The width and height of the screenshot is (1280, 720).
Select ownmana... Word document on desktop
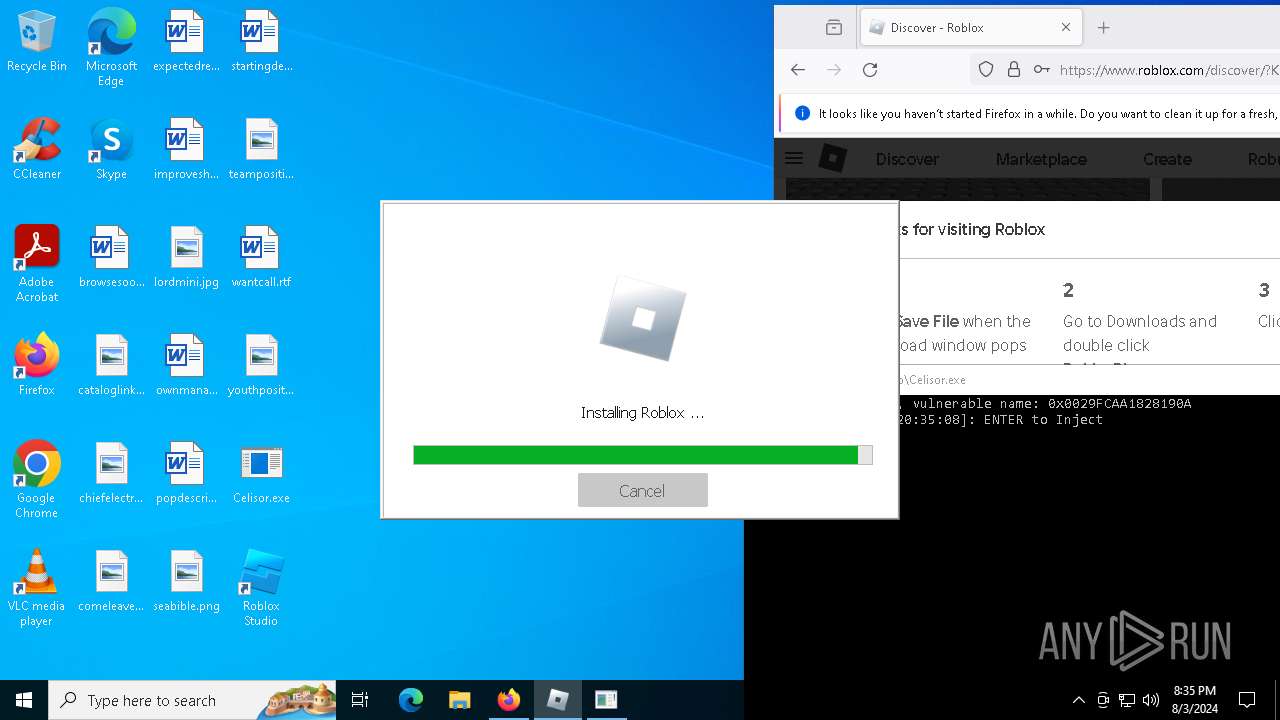pos(186,365)
